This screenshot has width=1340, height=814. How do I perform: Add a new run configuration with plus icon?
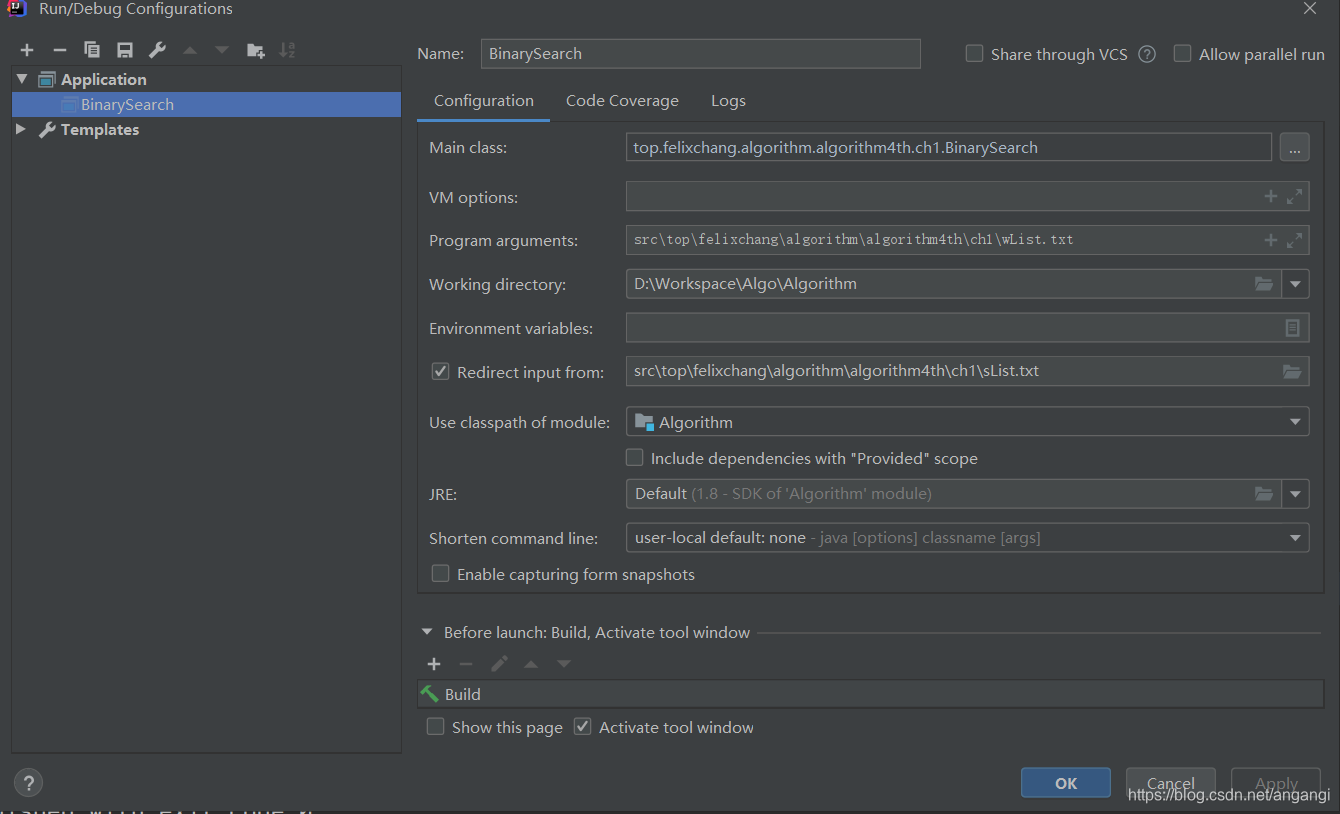tap(27, 50)
